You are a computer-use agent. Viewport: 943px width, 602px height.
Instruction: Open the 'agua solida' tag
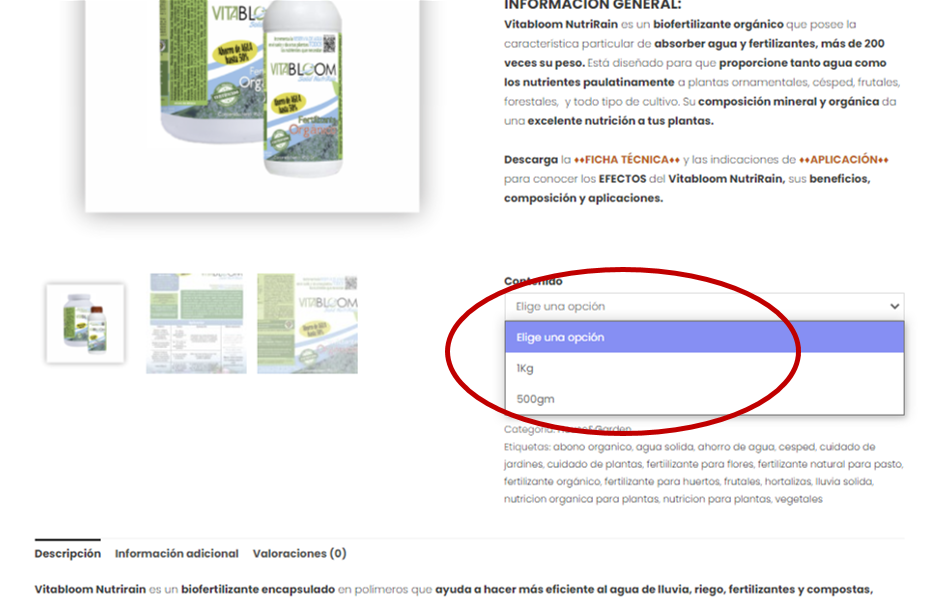[665, 447]
